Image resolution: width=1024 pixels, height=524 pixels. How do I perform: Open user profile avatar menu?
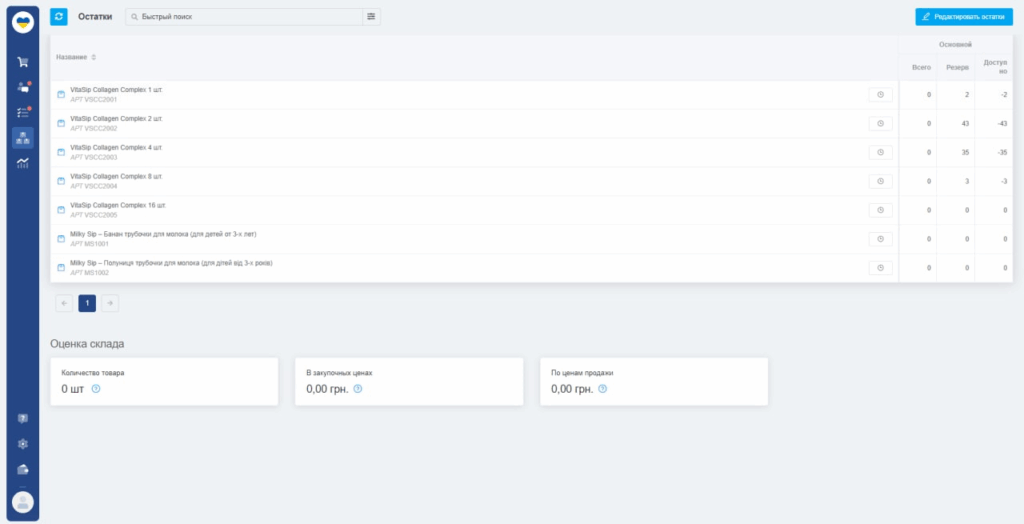pos(22,502)
